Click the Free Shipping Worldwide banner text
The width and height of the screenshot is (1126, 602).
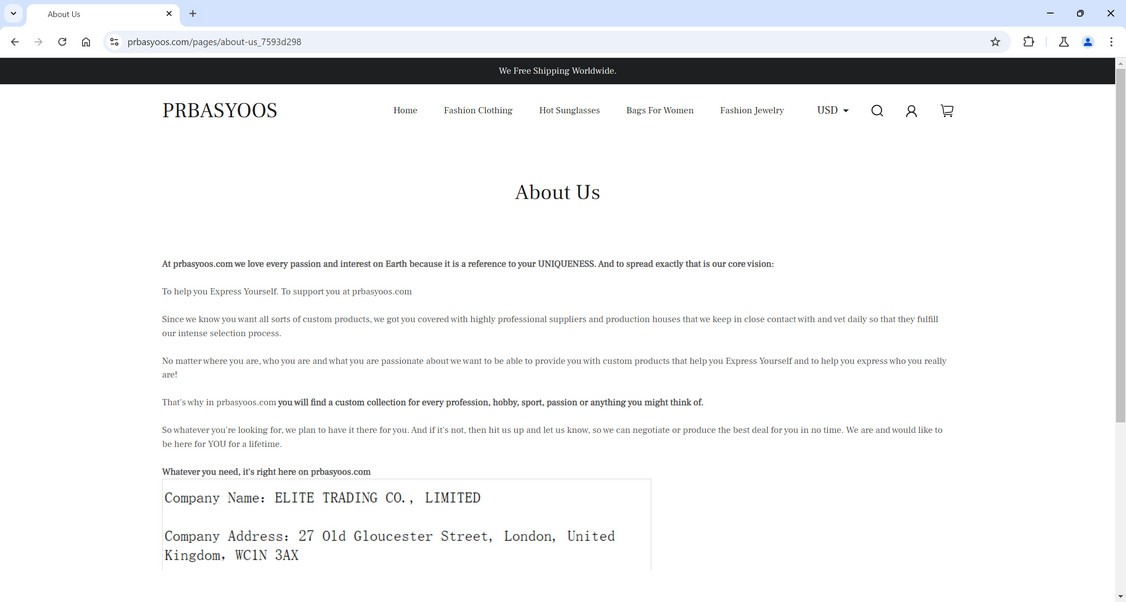pos(557,71)
